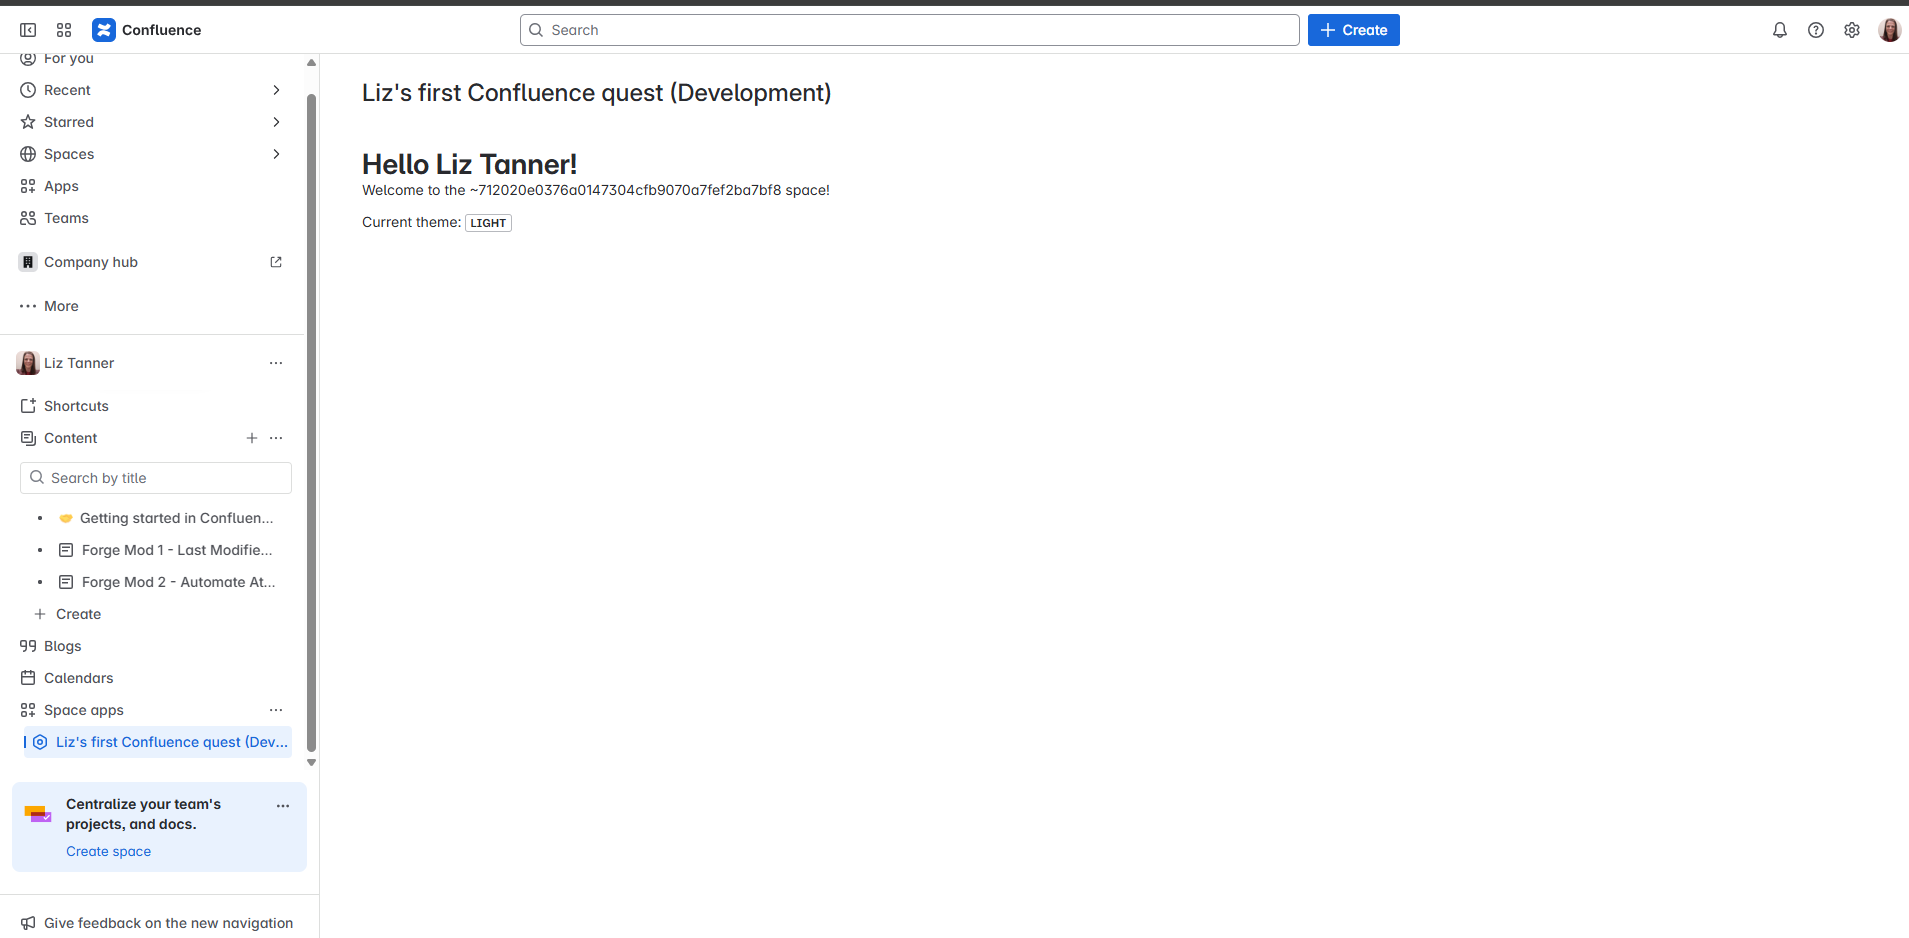Image resolution: width=1909 pixels, height=938 pixels.
Task: Click the Content section label
Action: (71, 438)
